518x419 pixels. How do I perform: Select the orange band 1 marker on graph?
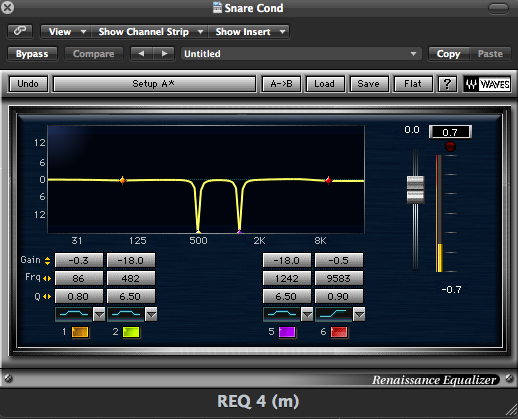click(122, 180)
